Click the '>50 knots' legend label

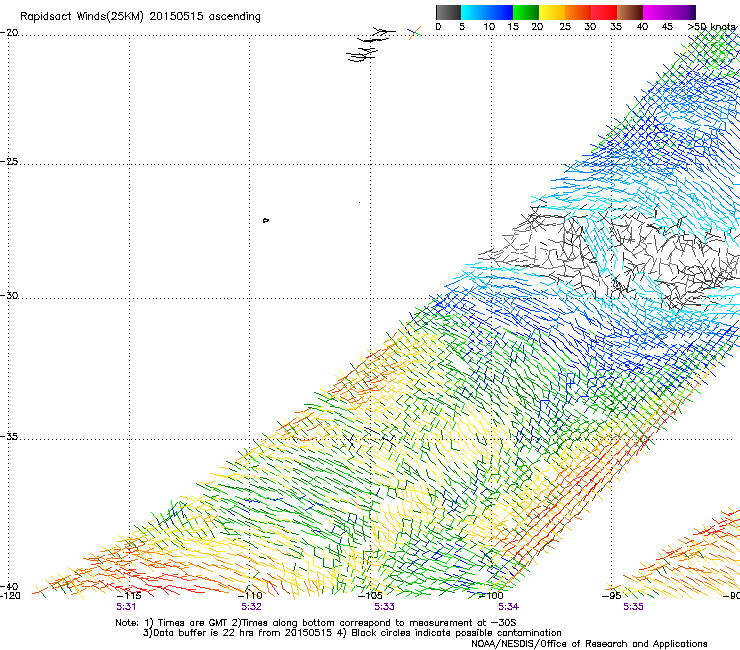point(711,27)
